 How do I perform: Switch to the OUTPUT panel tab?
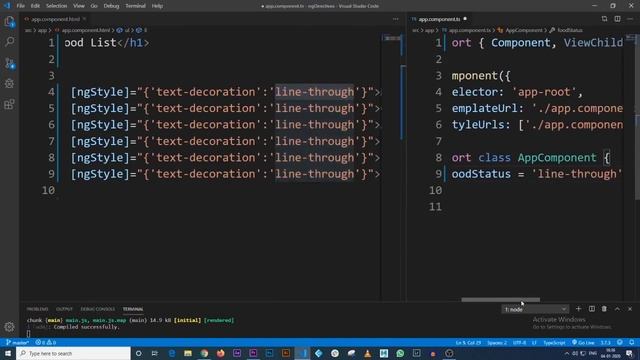(x=64, y=309)
